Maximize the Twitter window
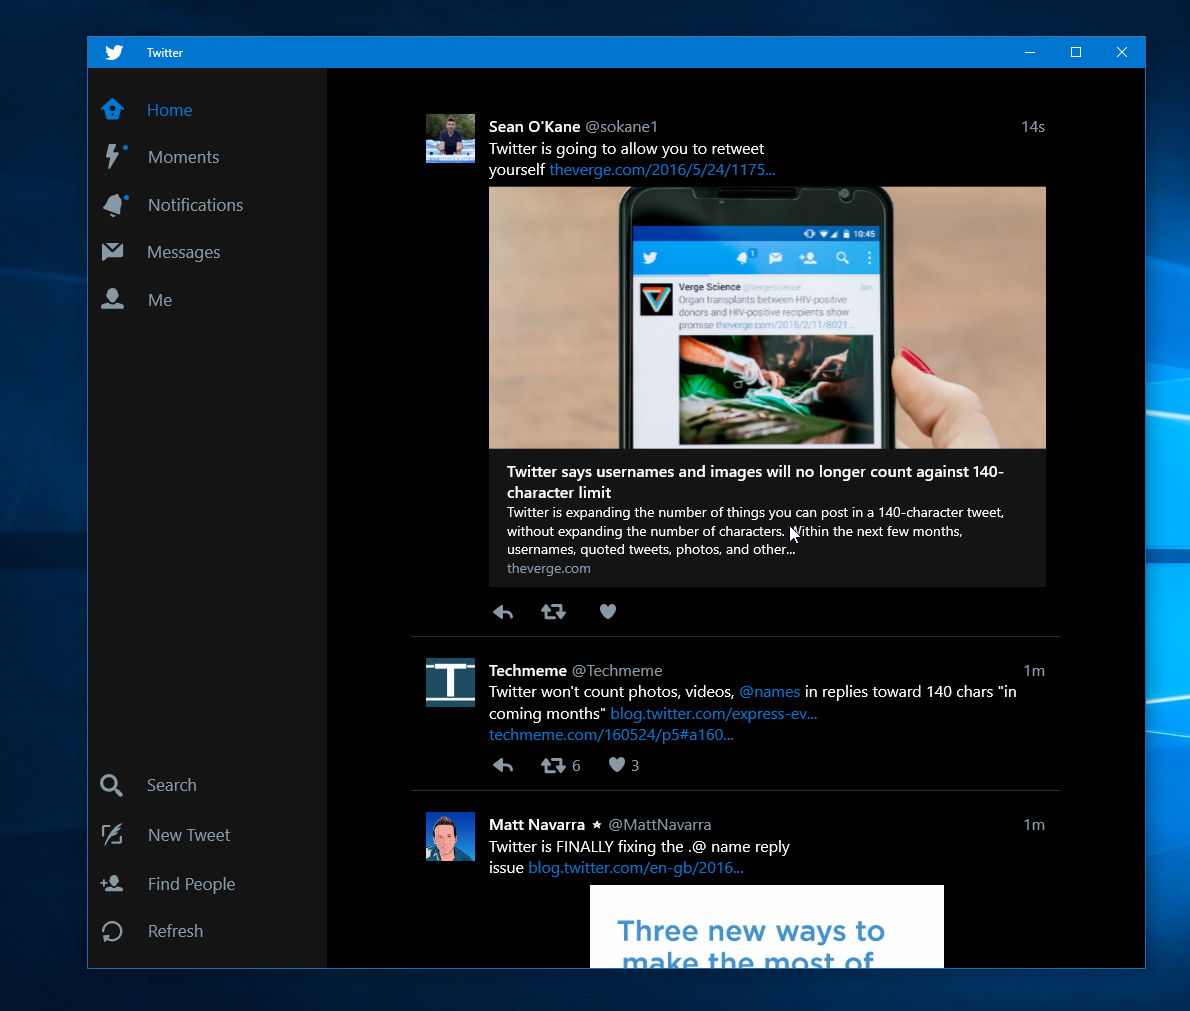This screenshot has width=1190, height=1011. pos(1075,52)
